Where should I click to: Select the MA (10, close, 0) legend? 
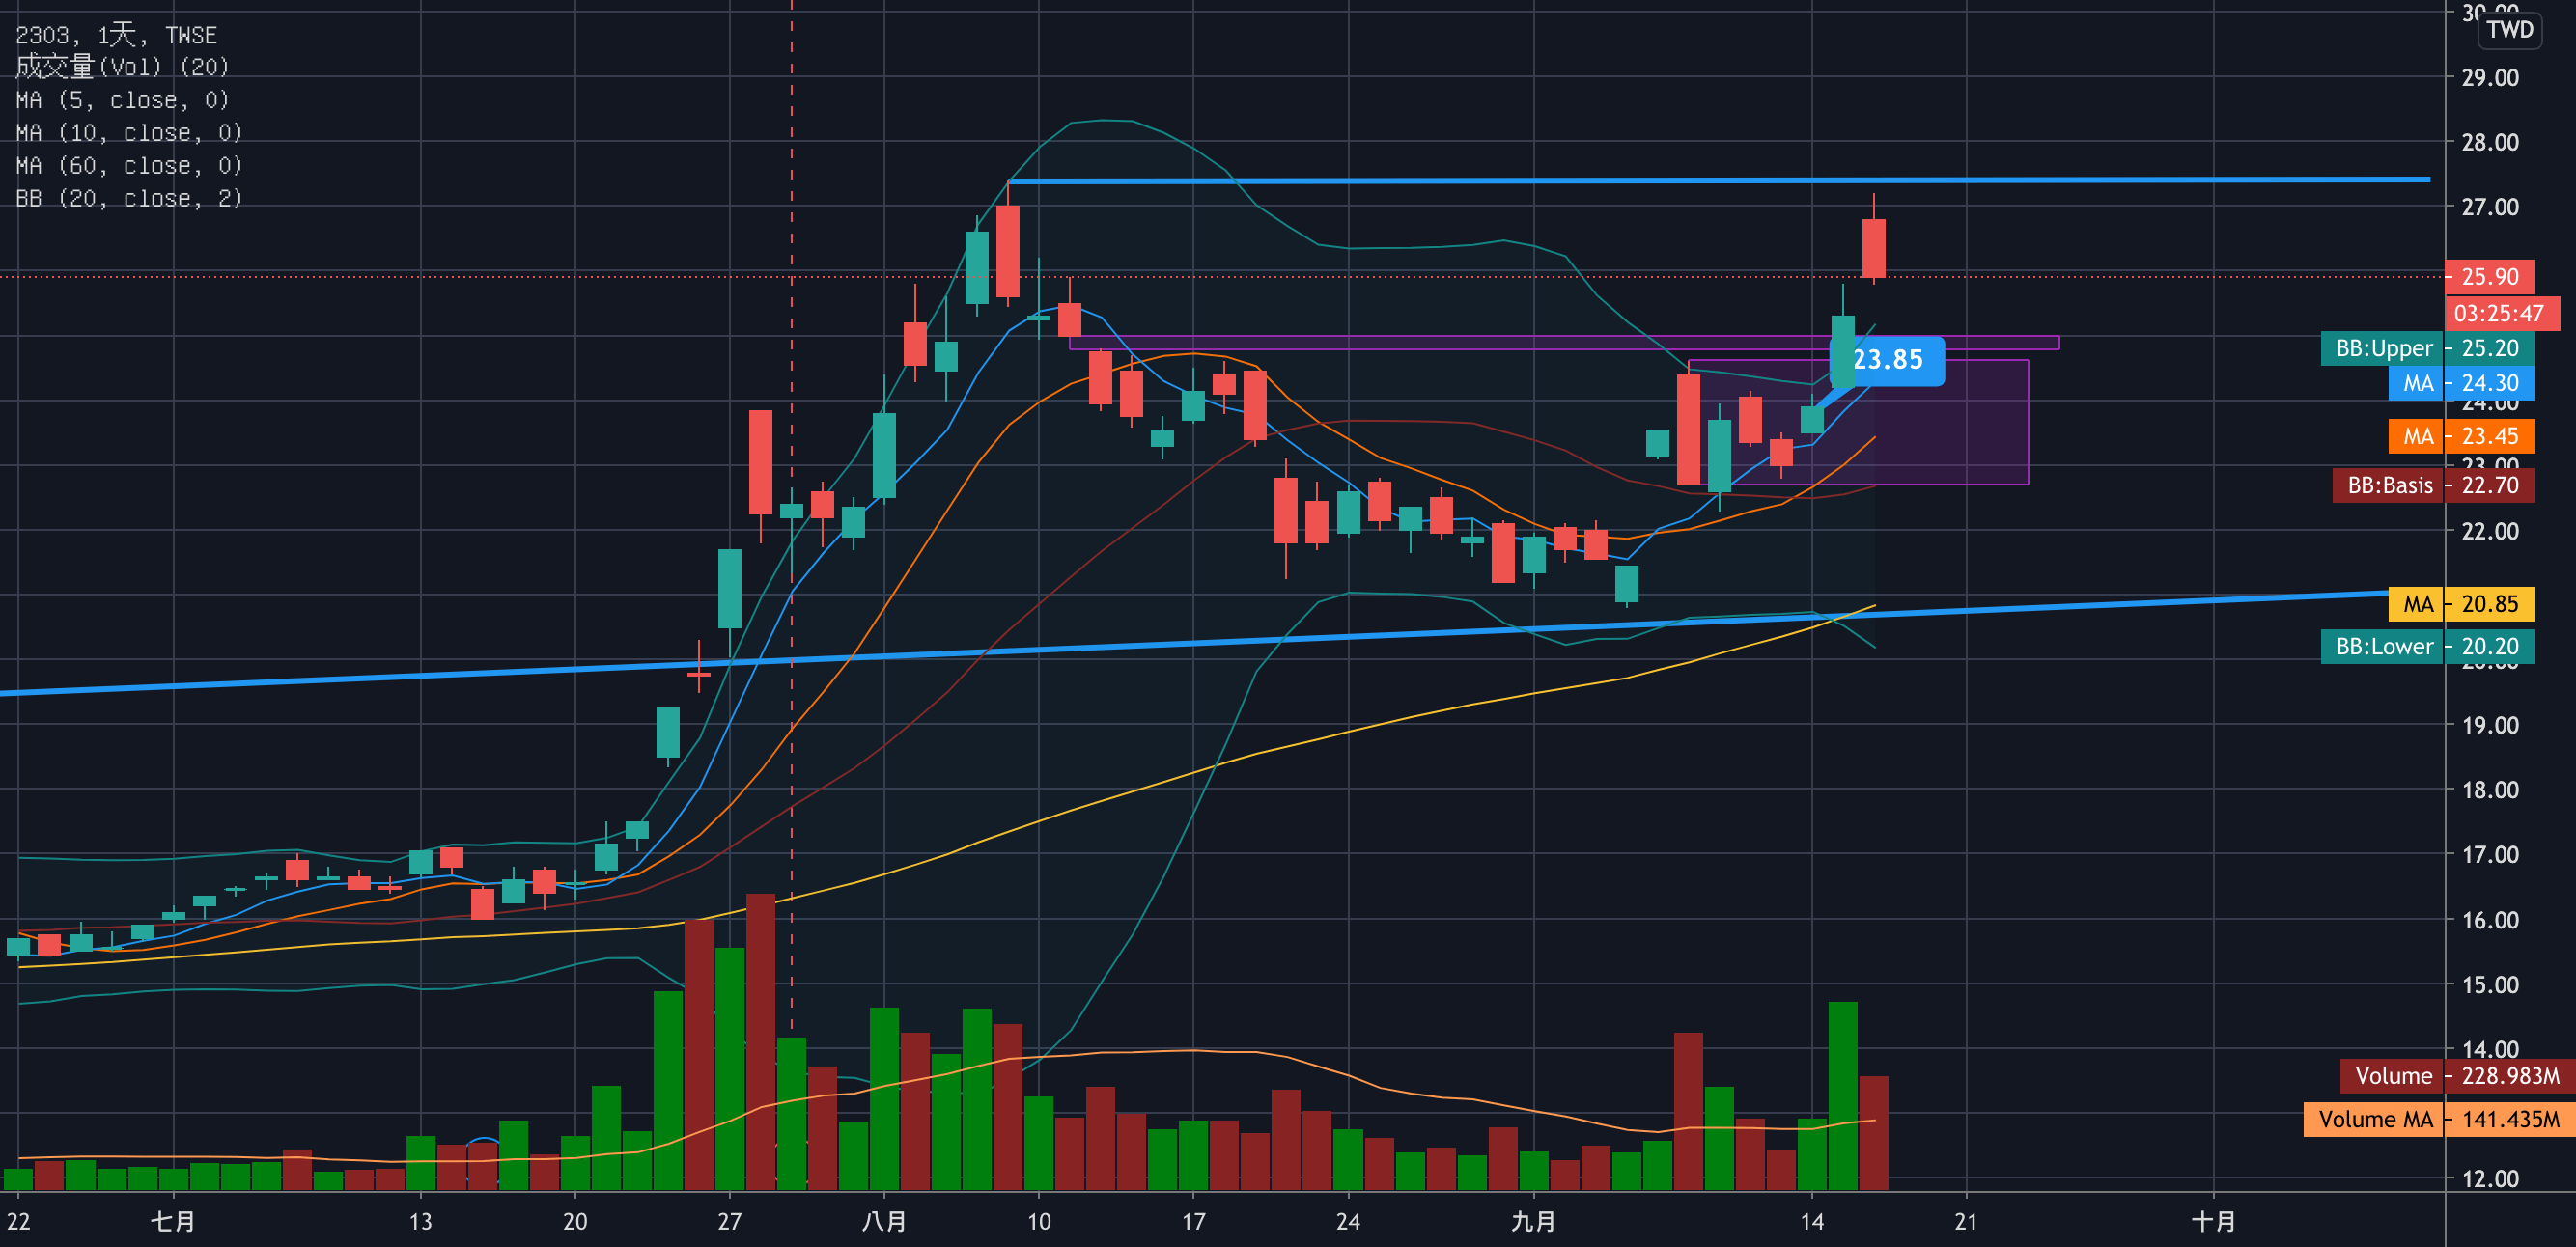click(x=128, y=133)
